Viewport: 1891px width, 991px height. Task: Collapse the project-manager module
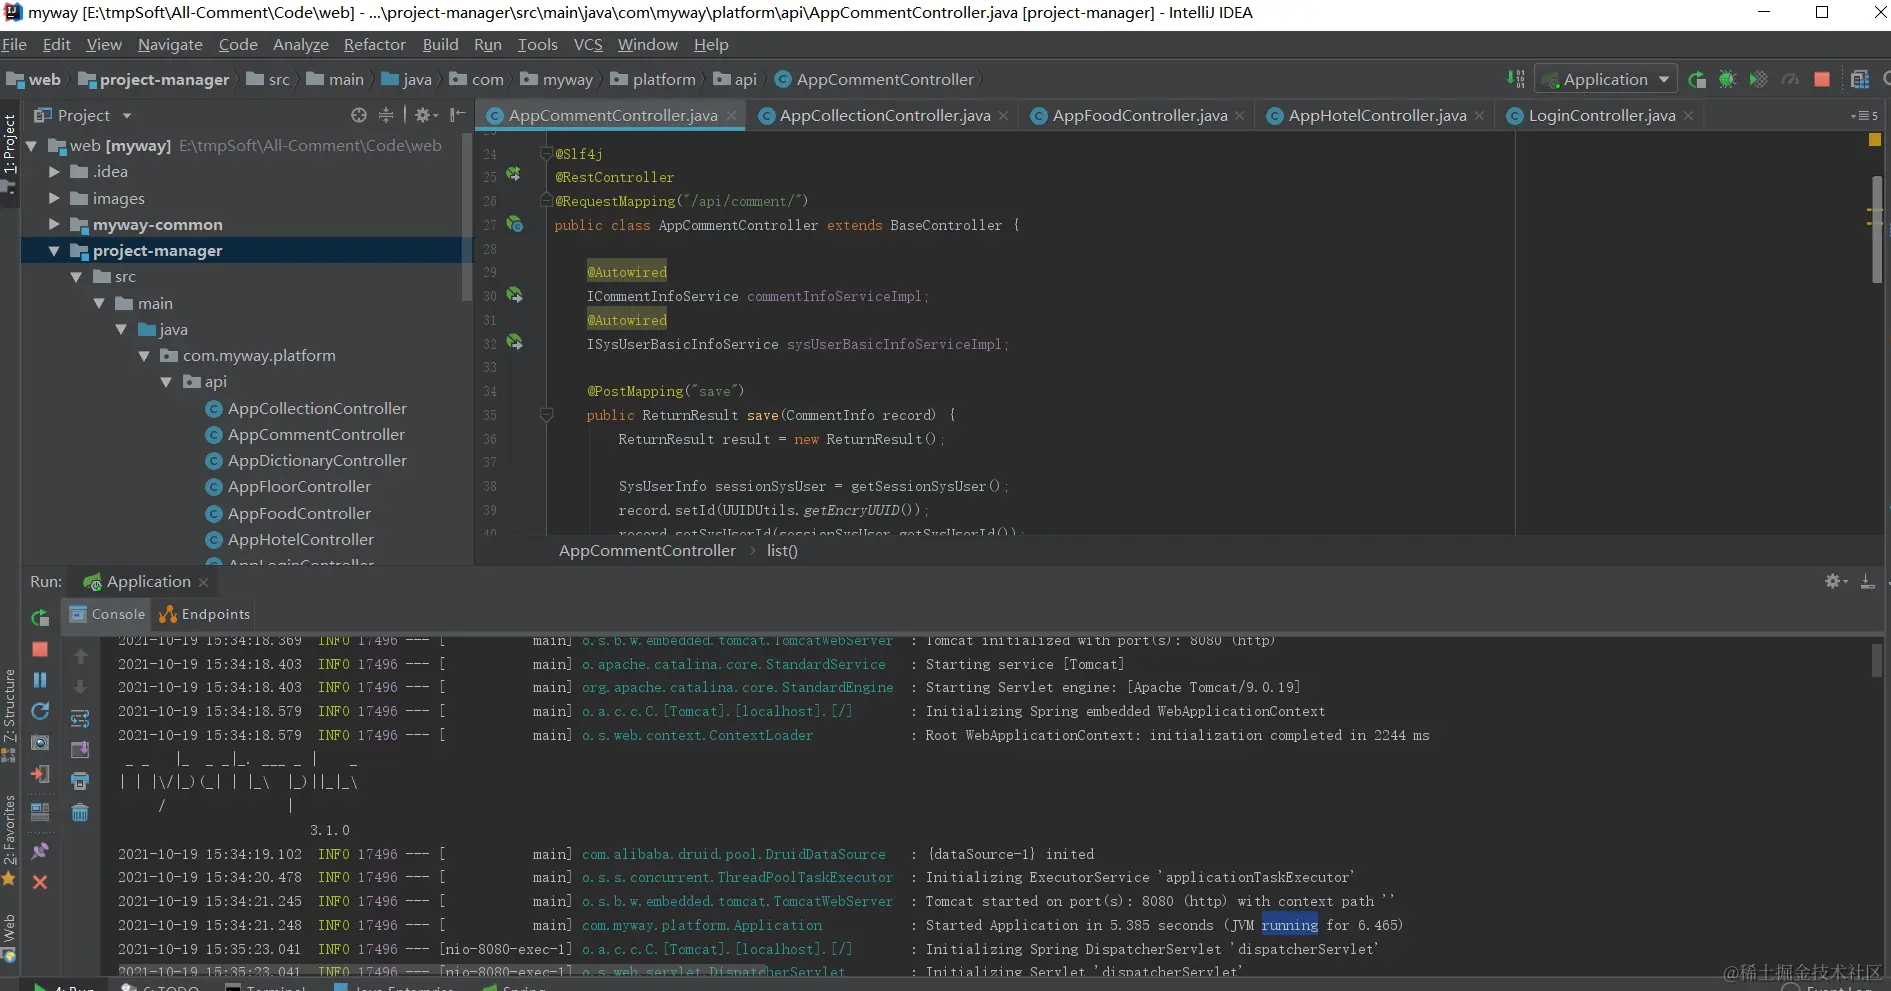click(54, 251)
